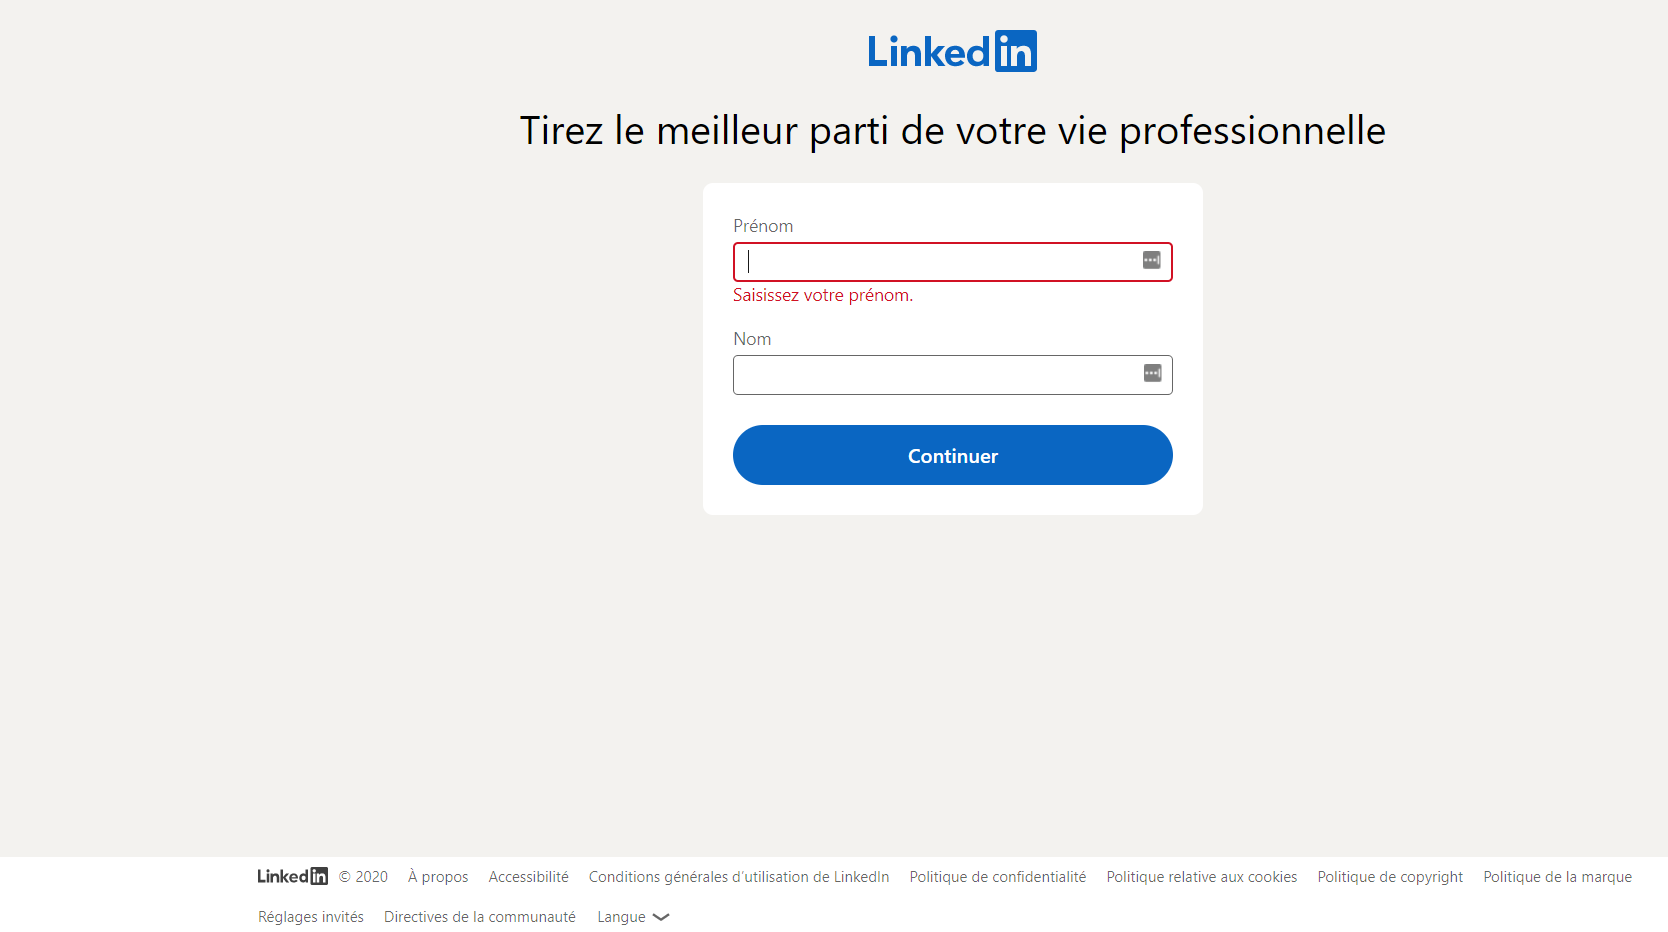Click the password manager icon in Prénom field

click(1152, 260)
